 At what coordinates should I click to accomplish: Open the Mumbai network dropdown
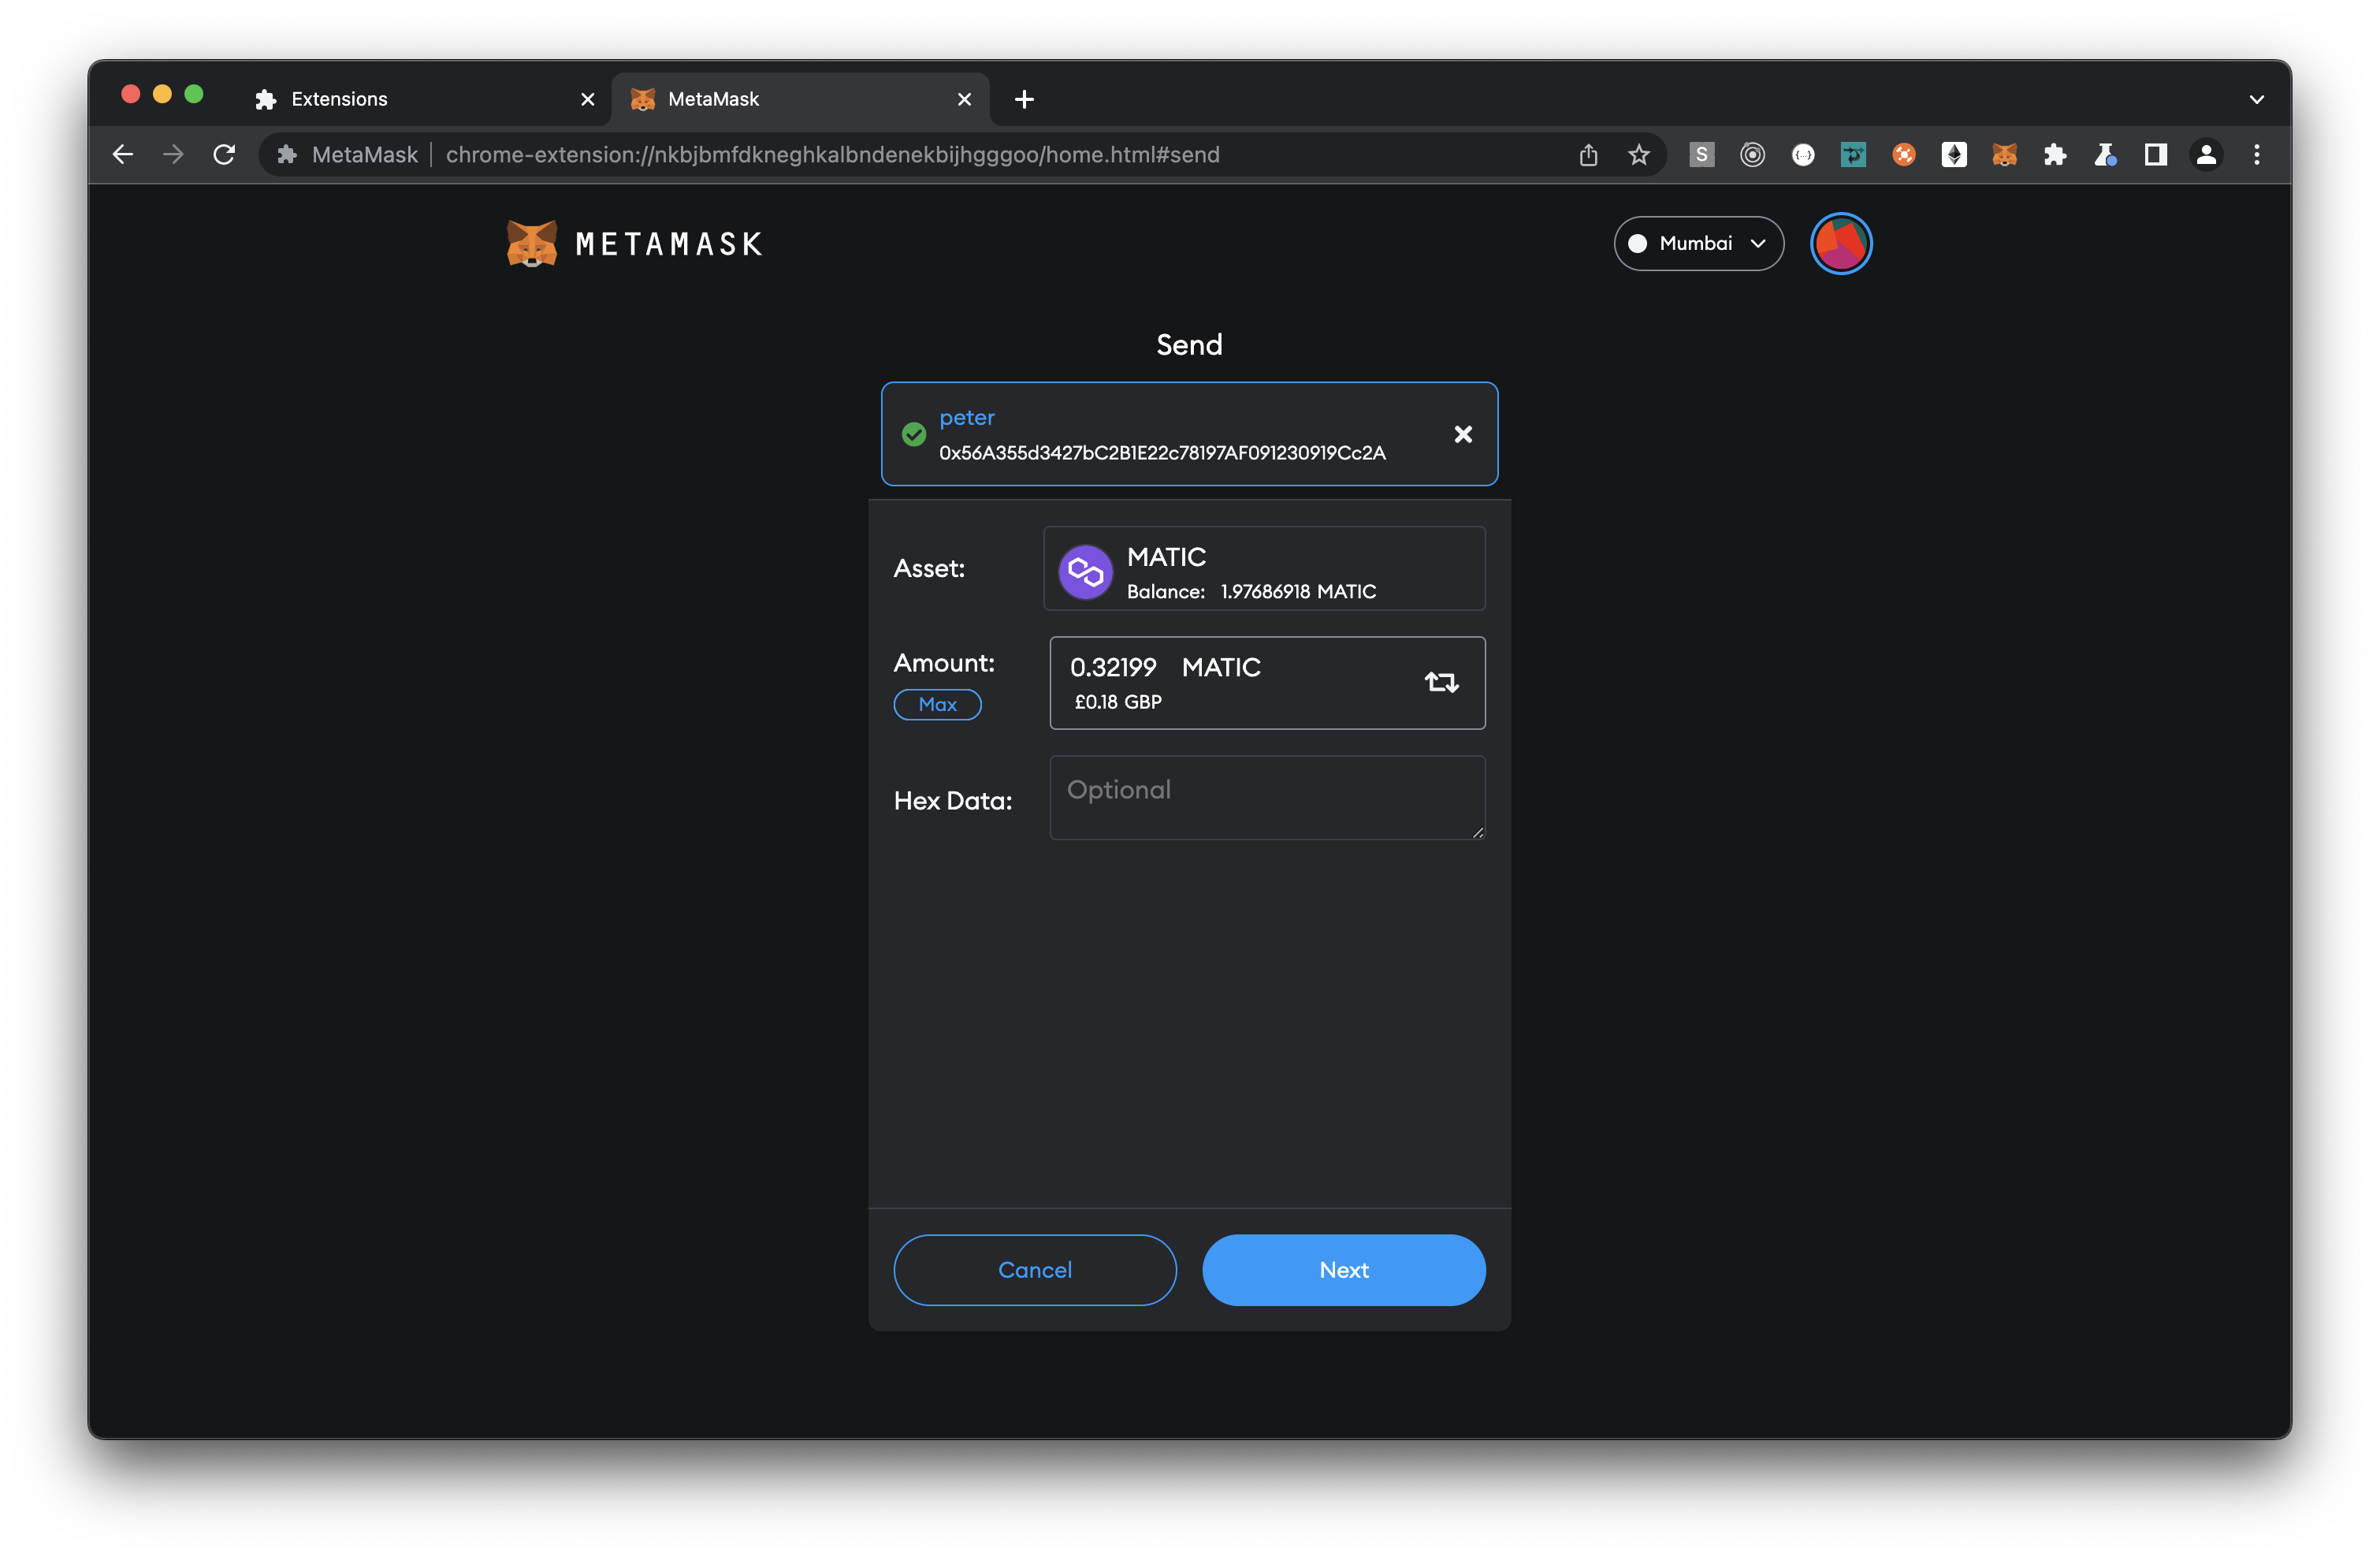point(1698,243)
